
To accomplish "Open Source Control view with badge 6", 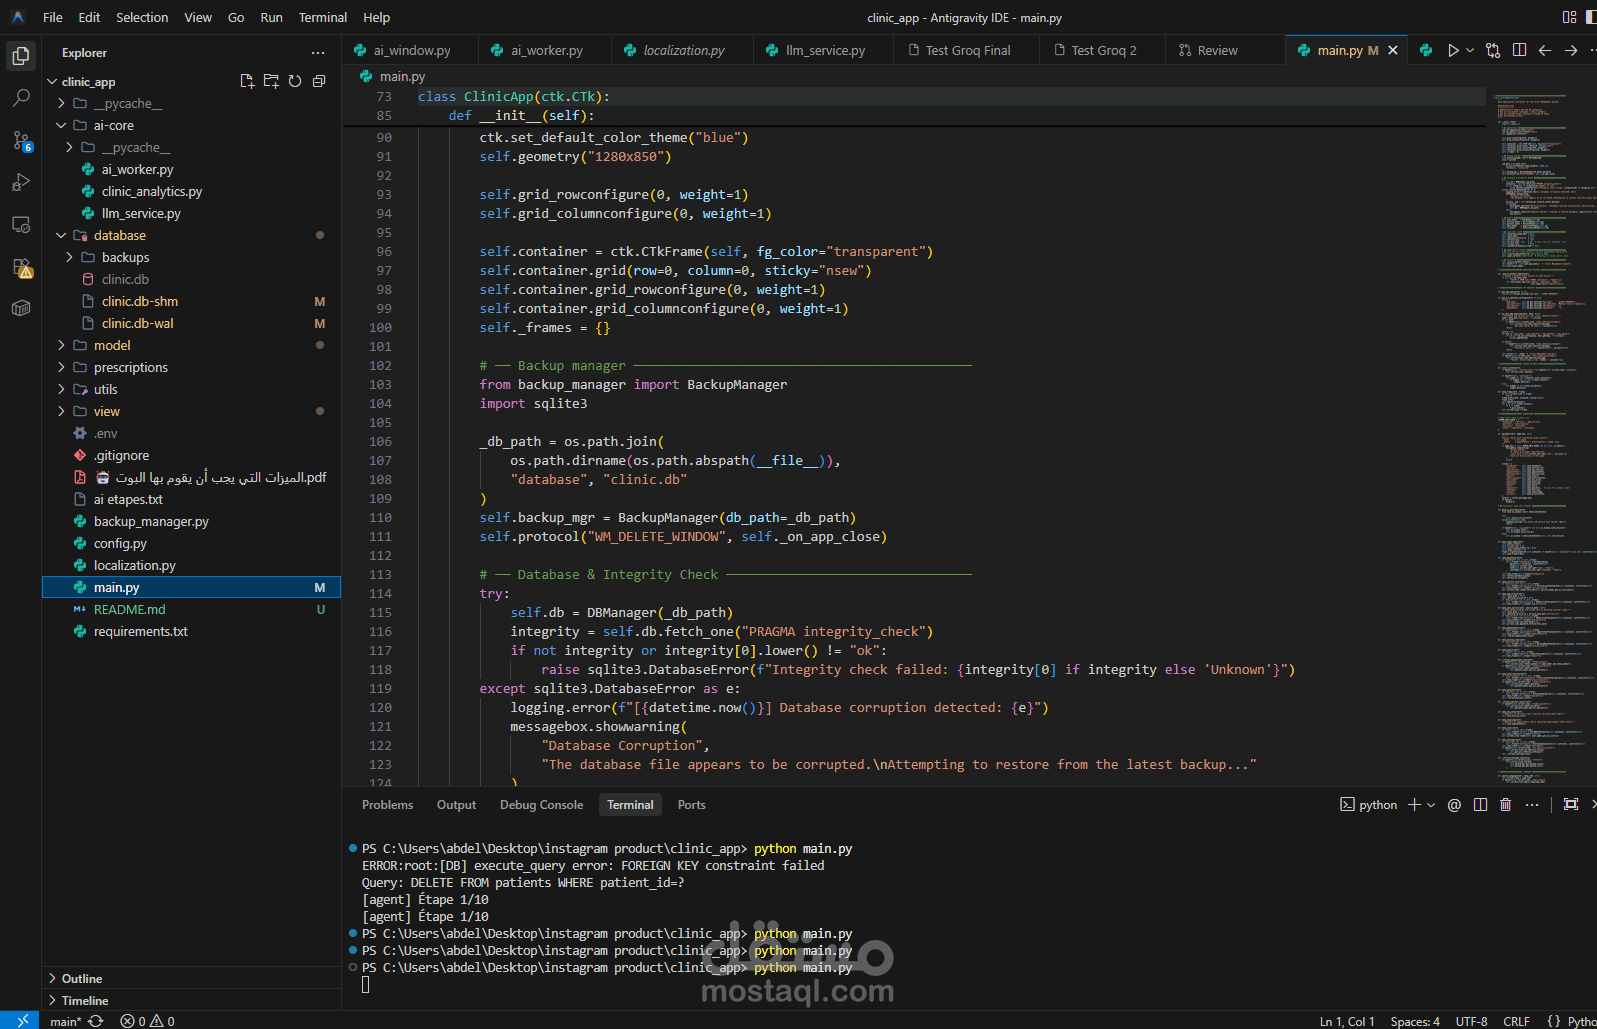I will point(21,140).
